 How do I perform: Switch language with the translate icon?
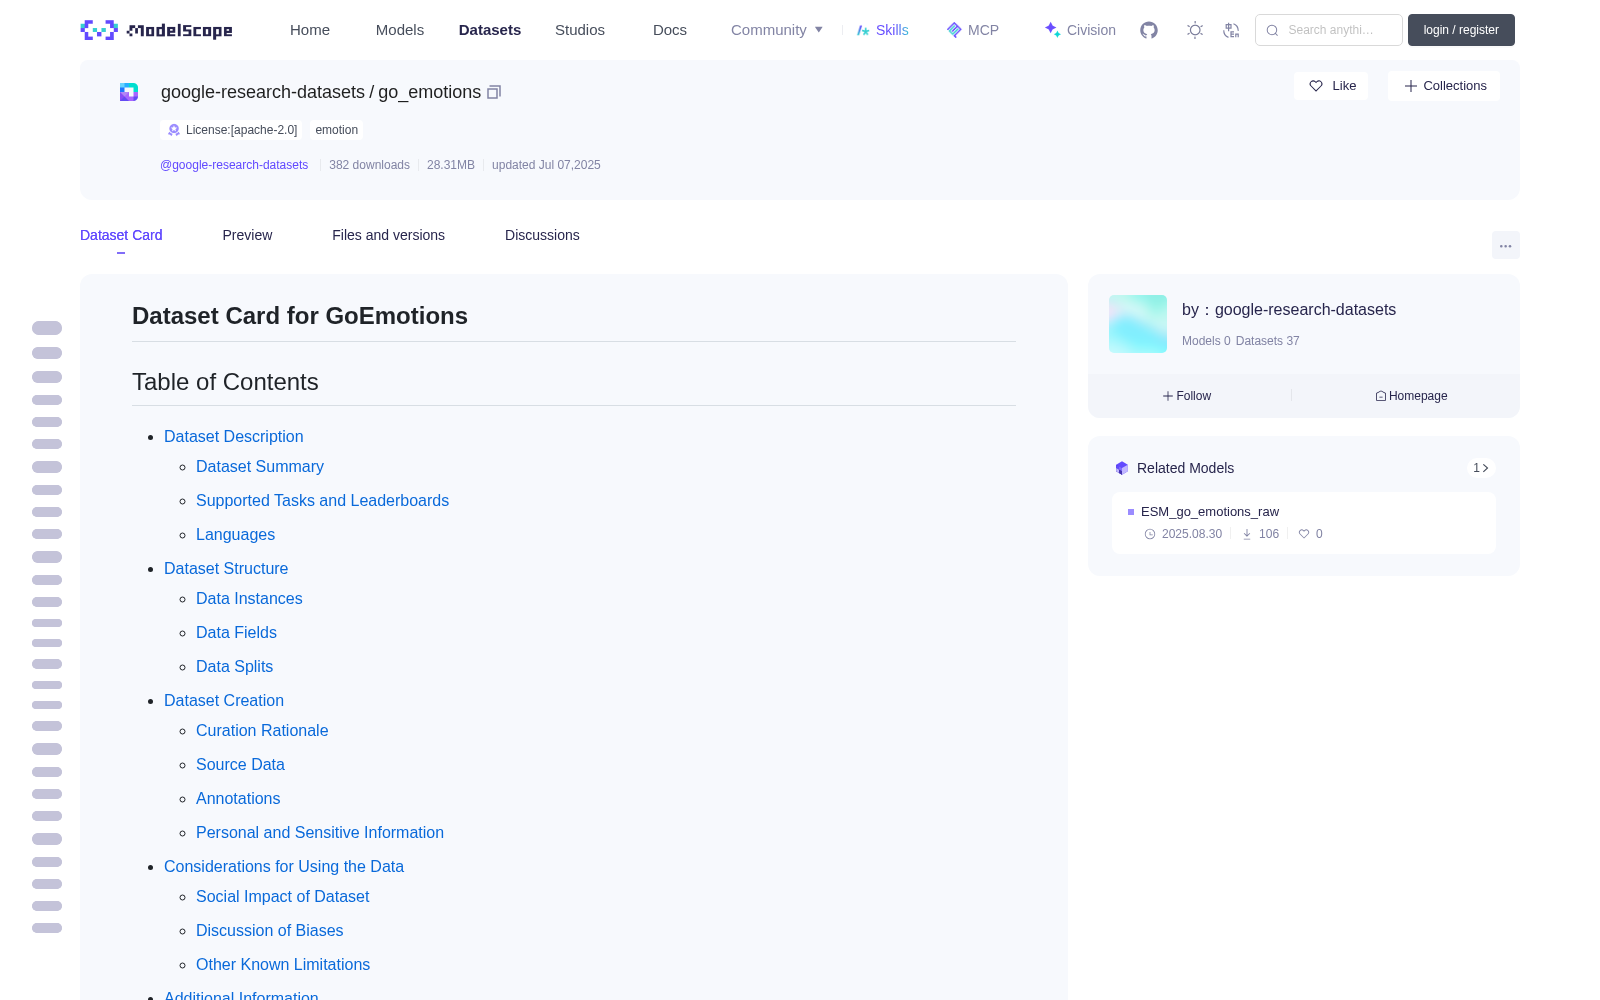[x=1231, y=30]
